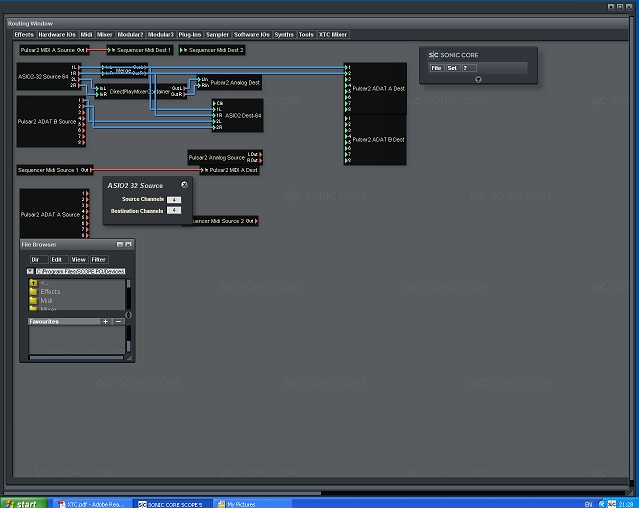639x508 pixels.
Task: Open the Filter menu in File Browser
Action: pos(98,259)
